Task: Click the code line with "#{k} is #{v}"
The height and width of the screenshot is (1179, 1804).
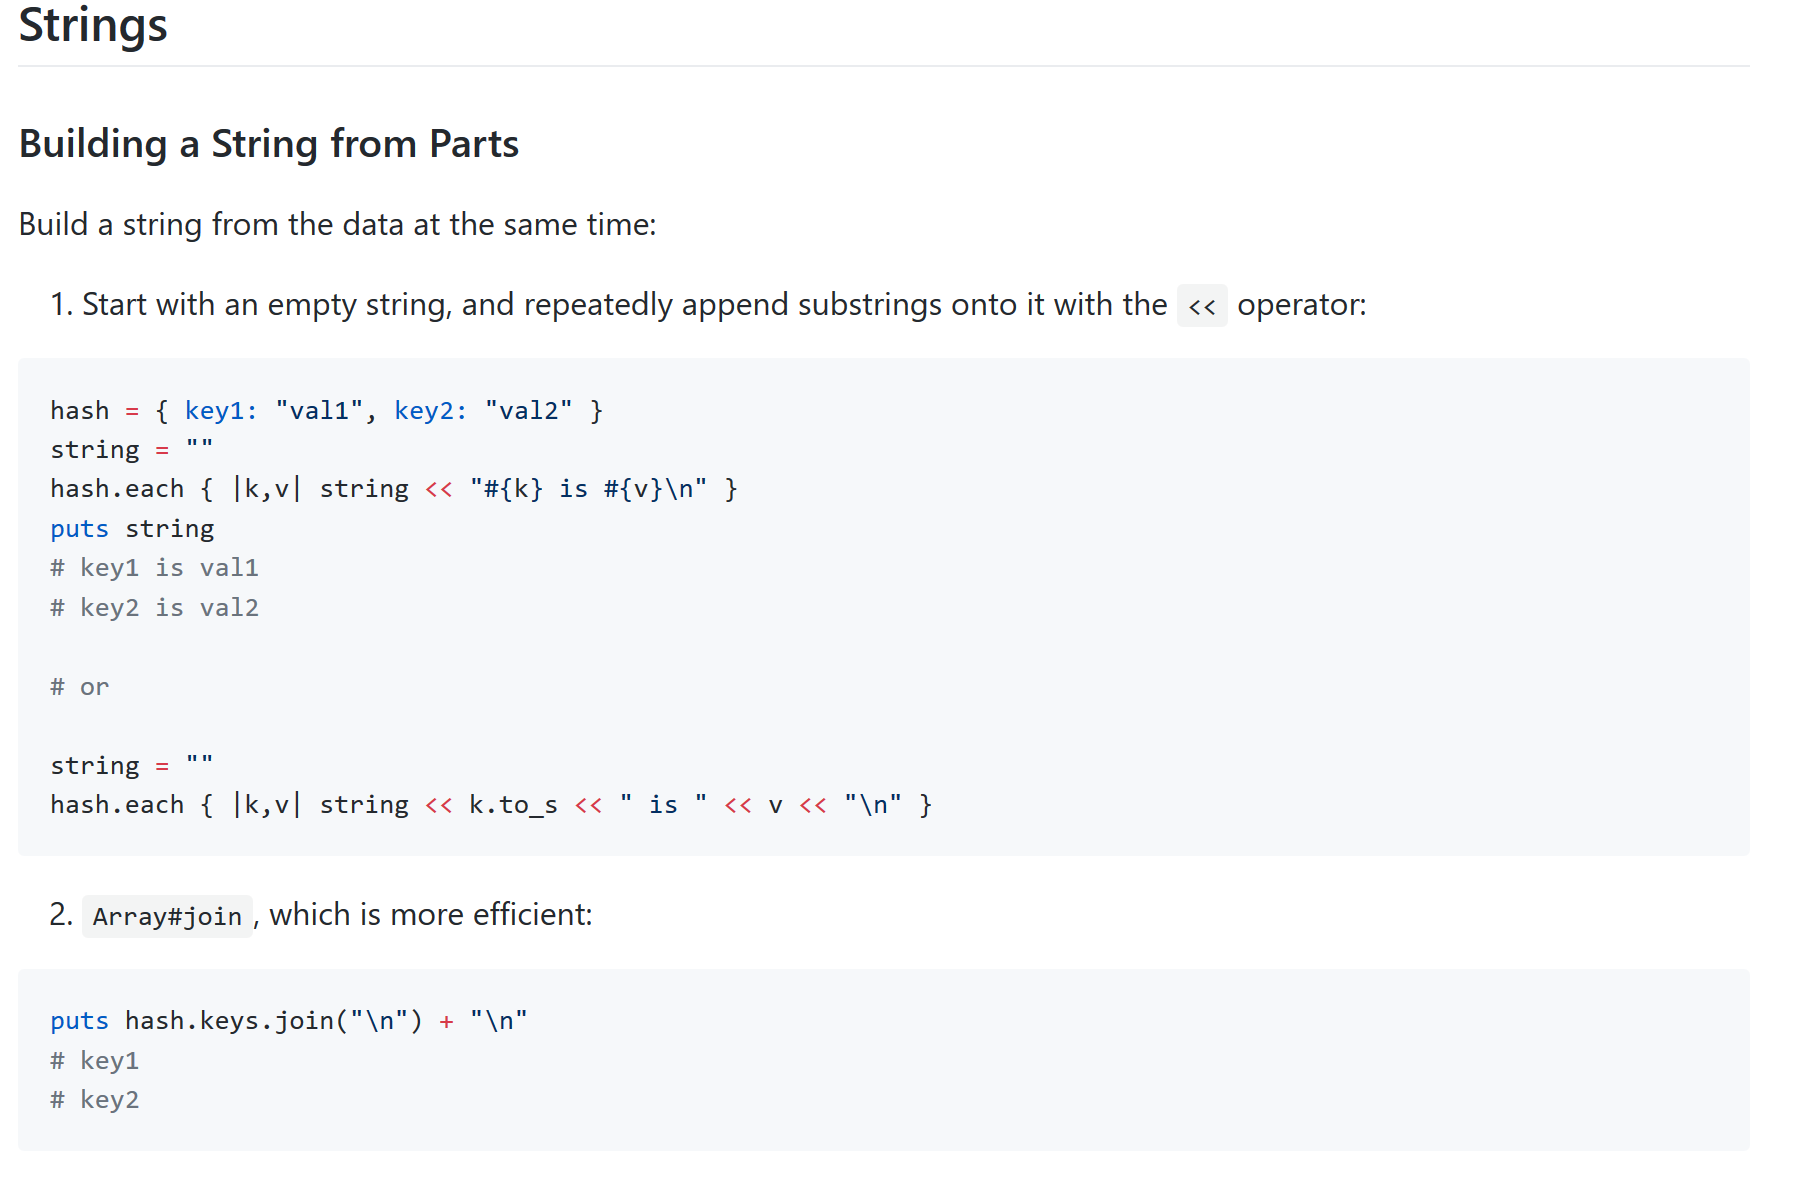Action: (x=394, y=489)
